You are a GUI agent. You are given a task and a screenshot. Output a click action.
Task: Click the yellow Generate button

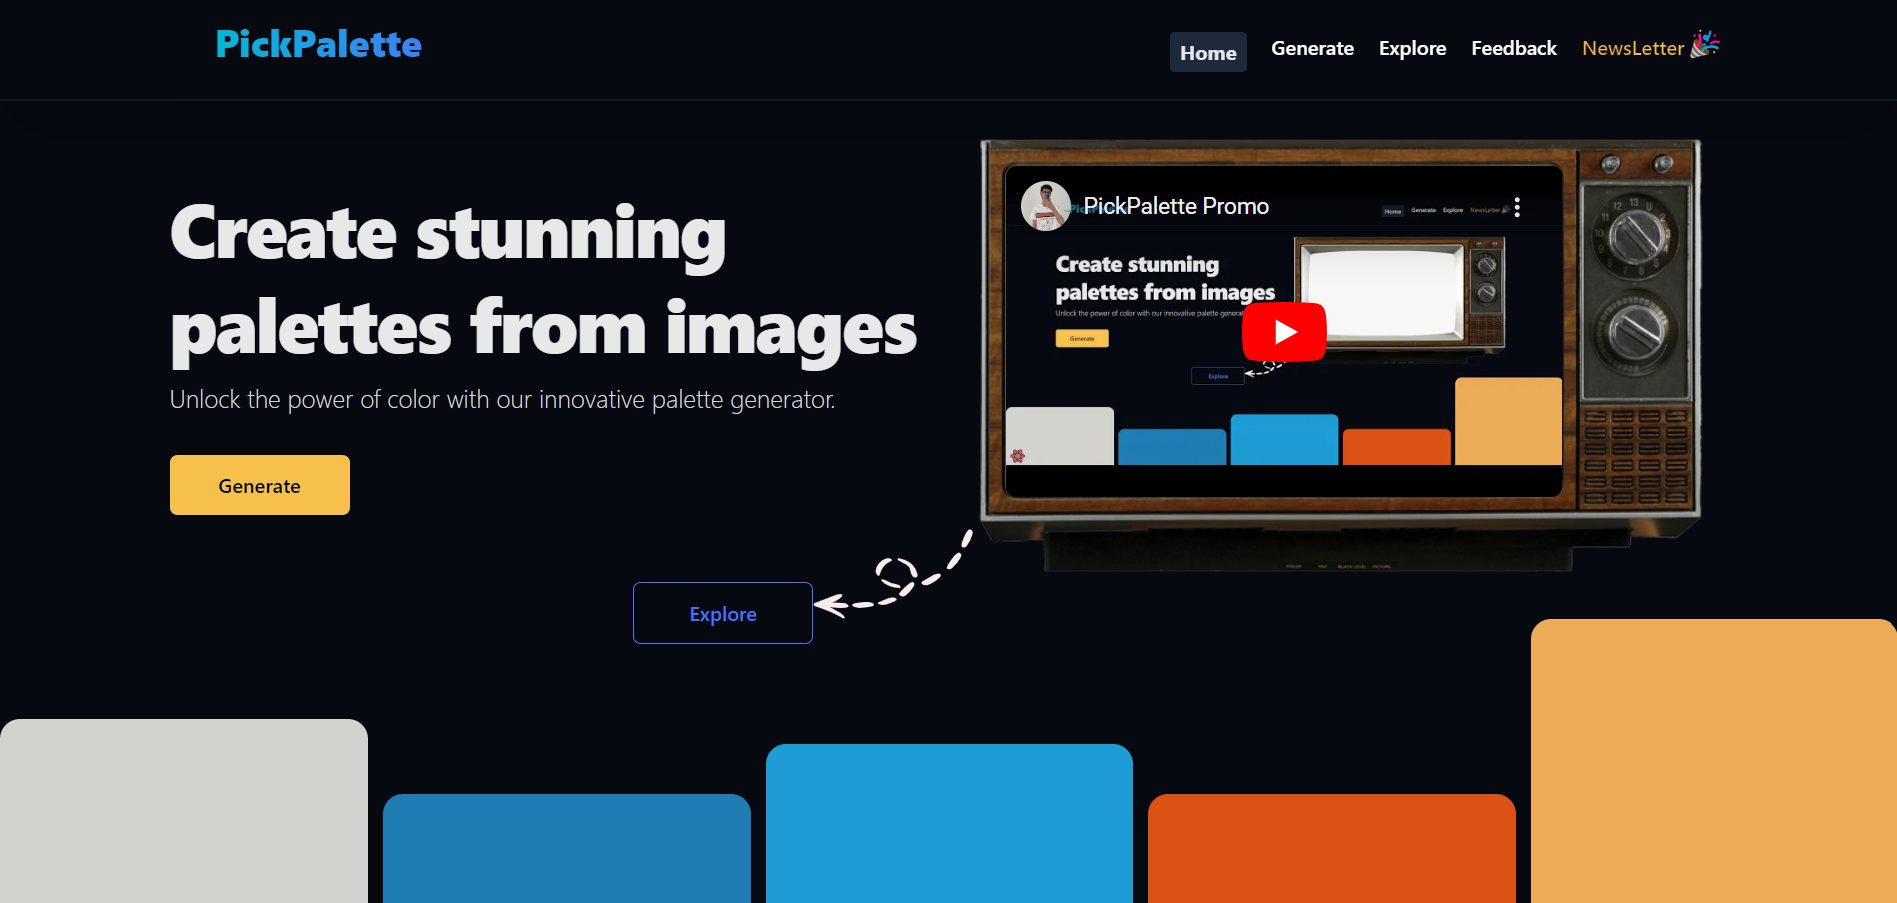260,485
